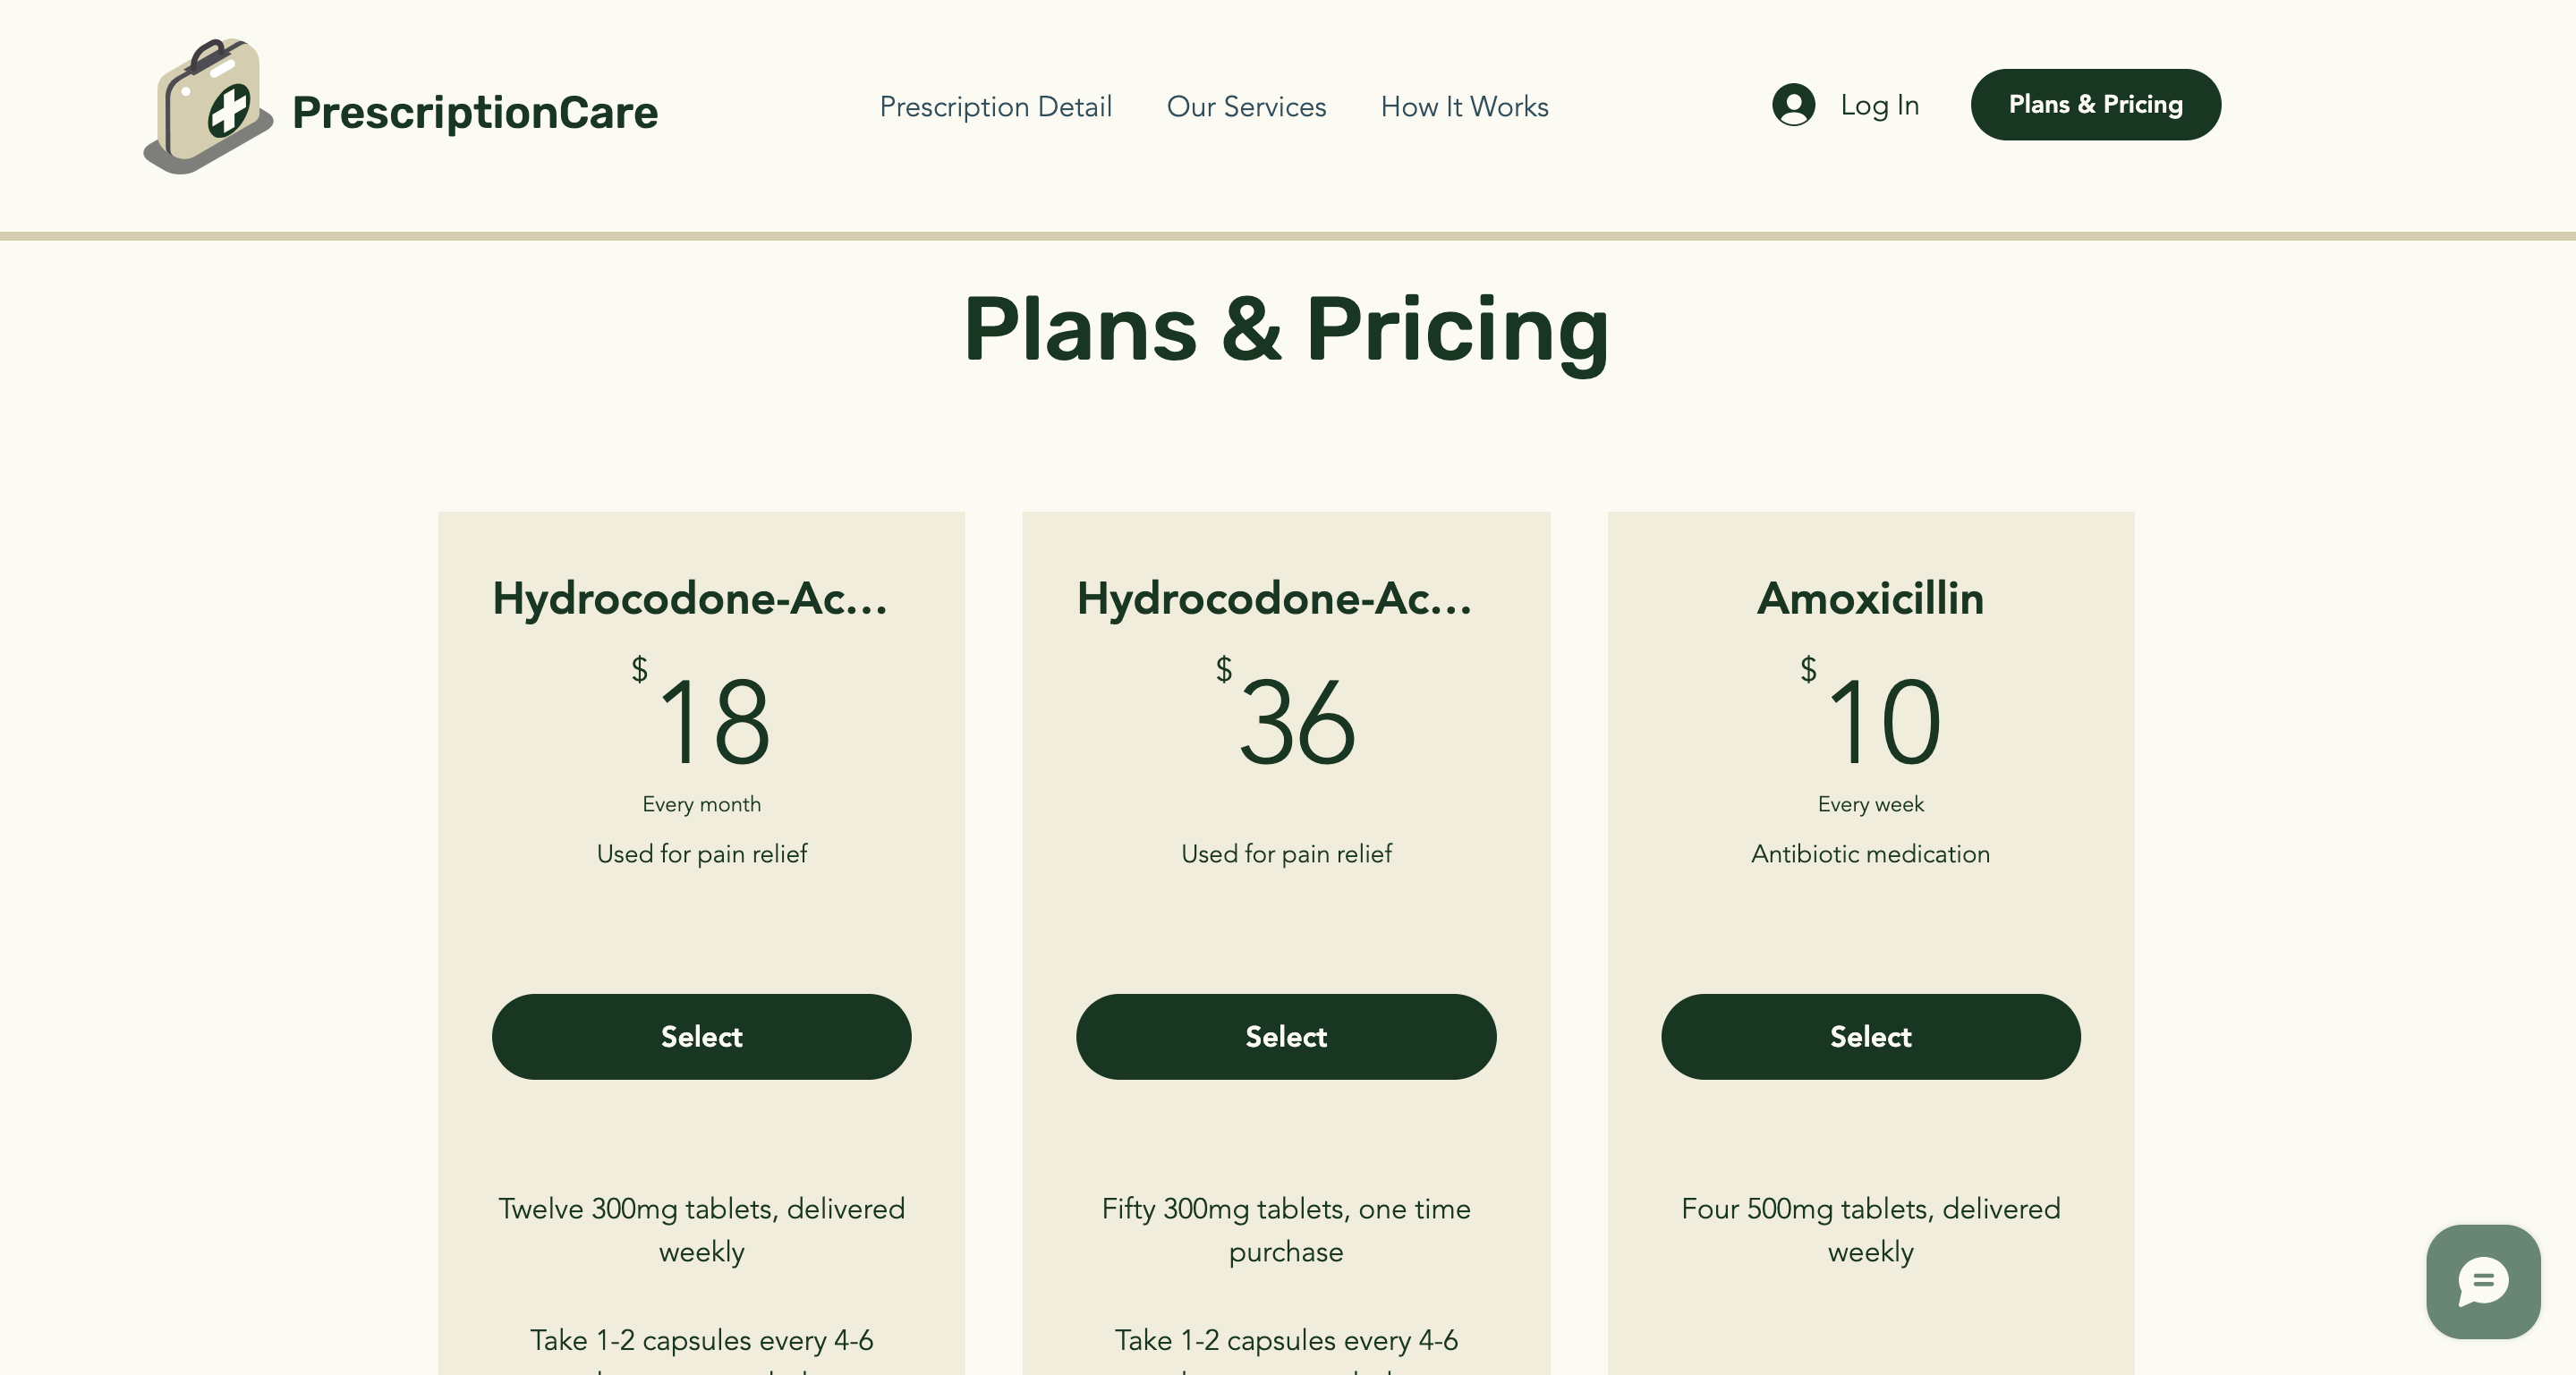Click the cross symbol on the logo briefcase
This screenshot has width=2576, height=1375.
tap(232, 110)
